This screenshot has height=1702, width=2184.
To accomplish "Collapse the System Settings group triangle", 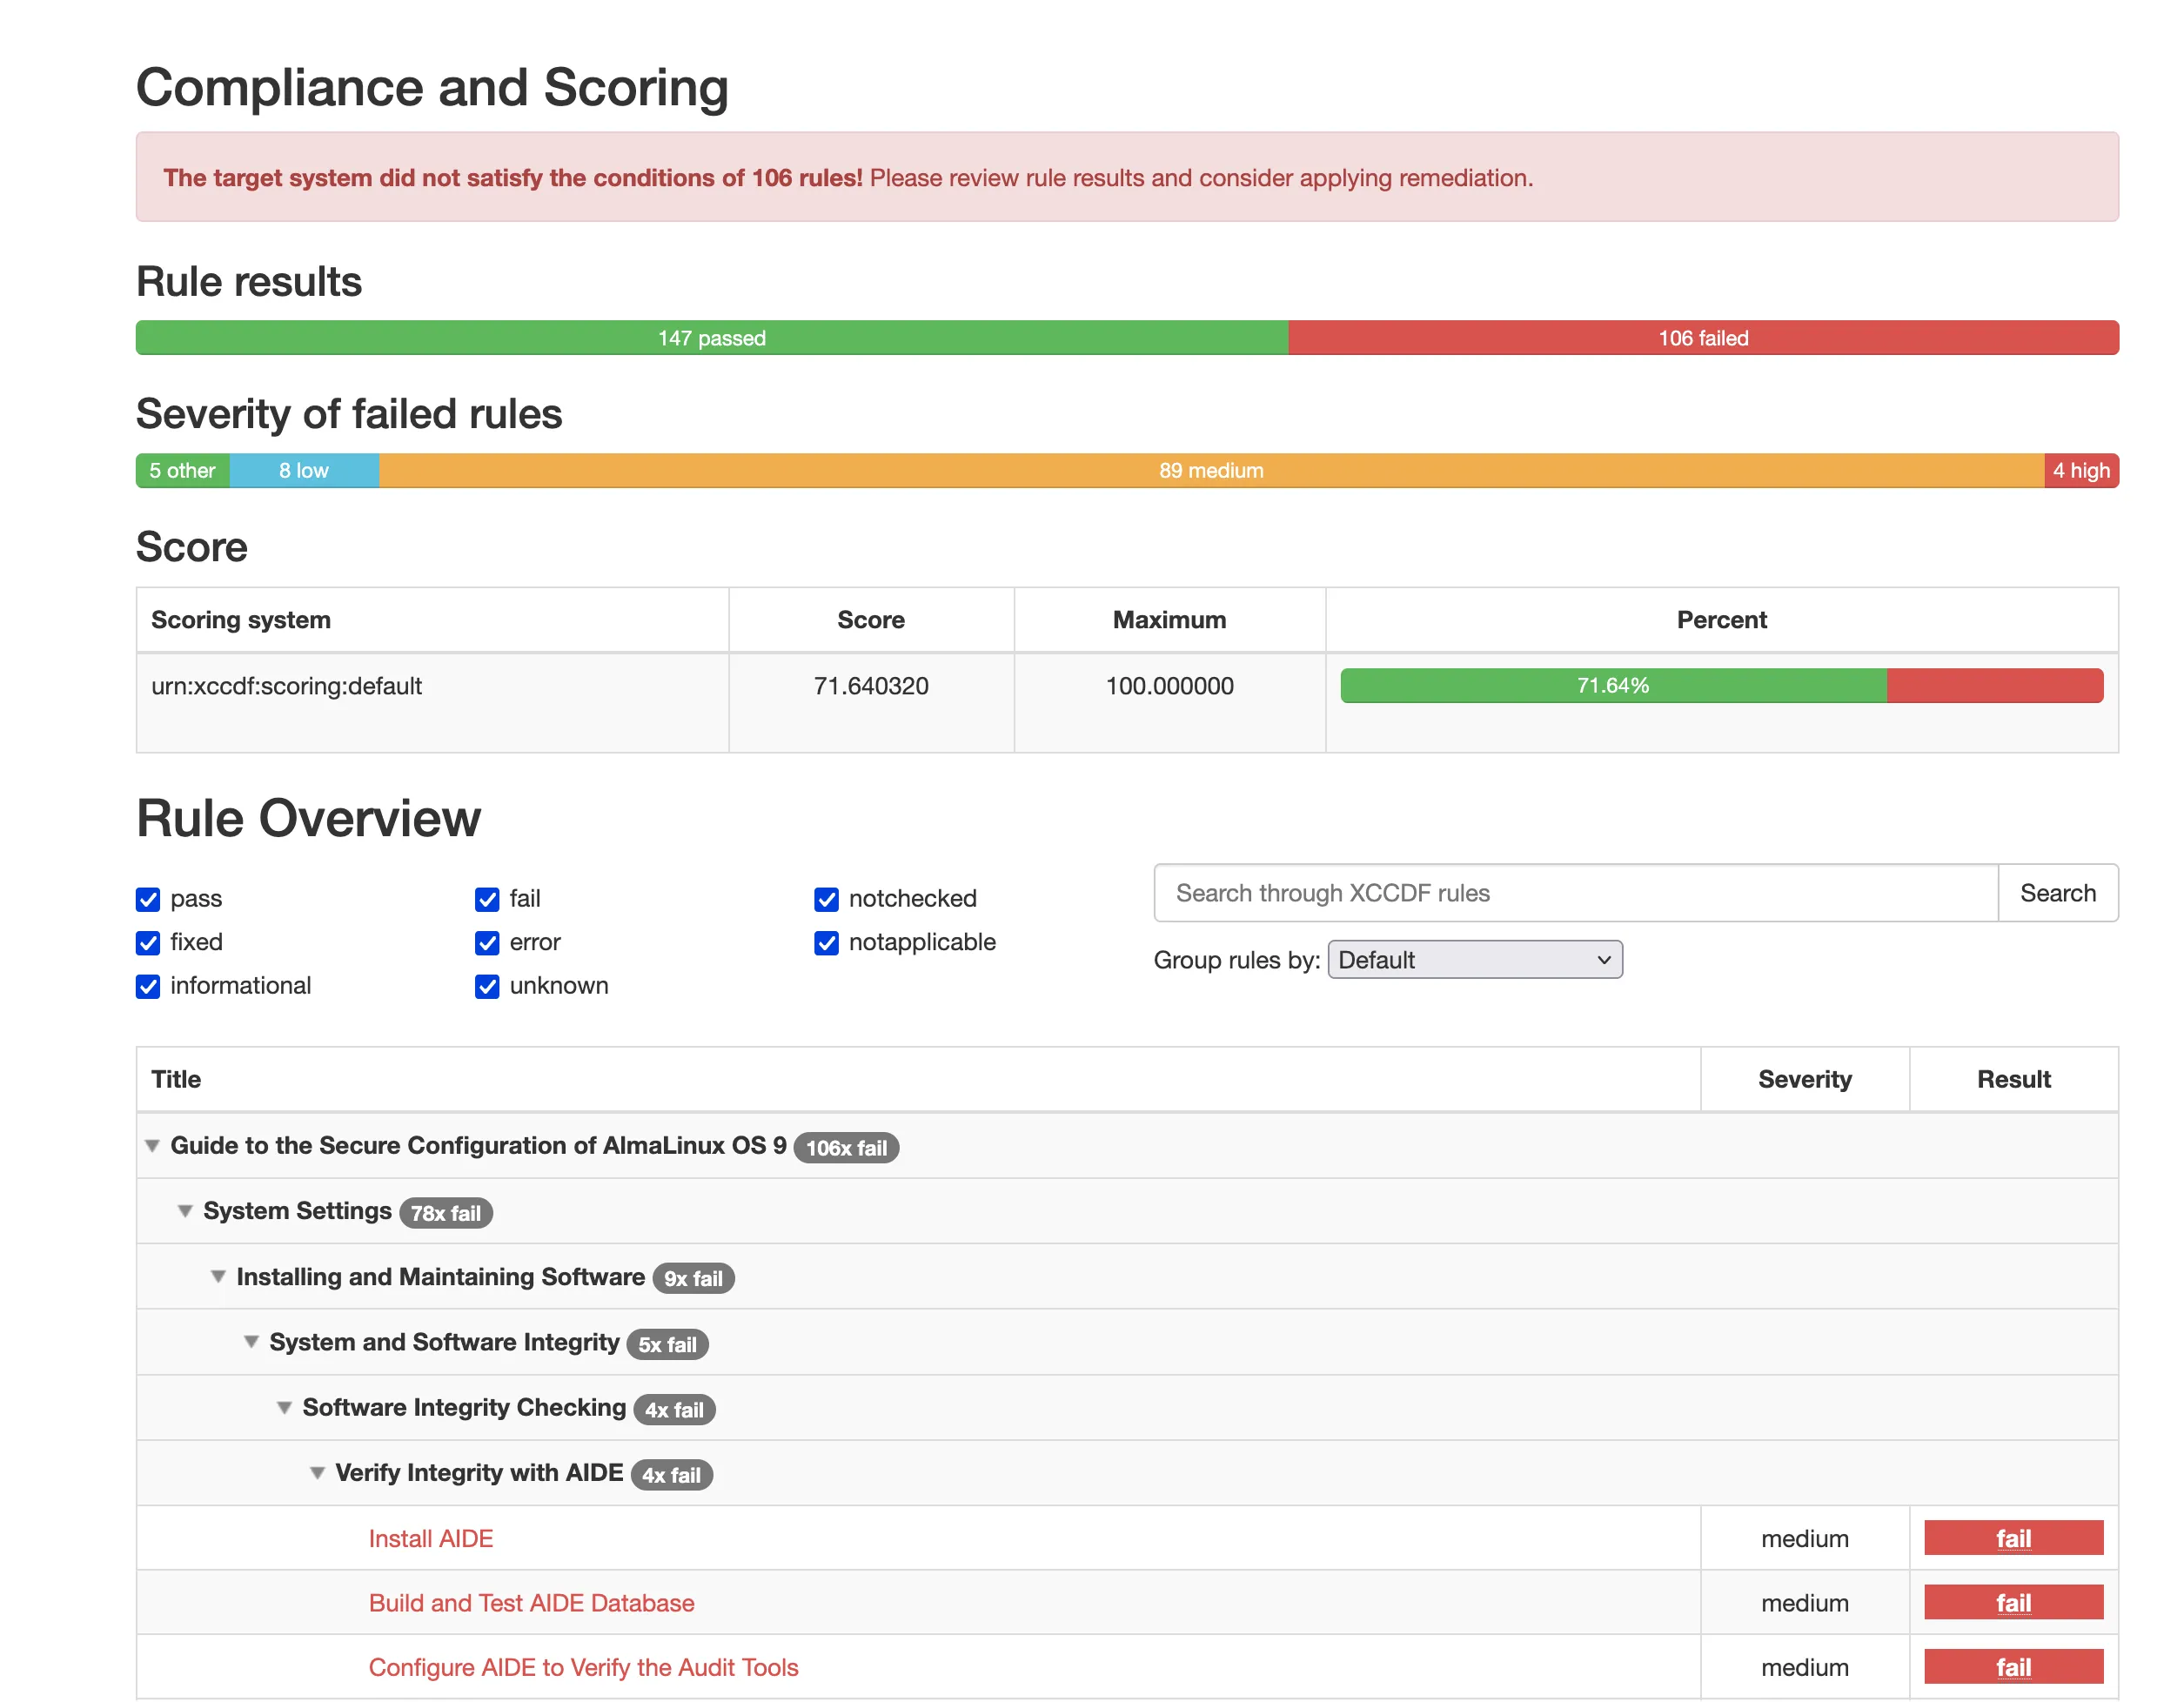I will (x=185, y=1212).
